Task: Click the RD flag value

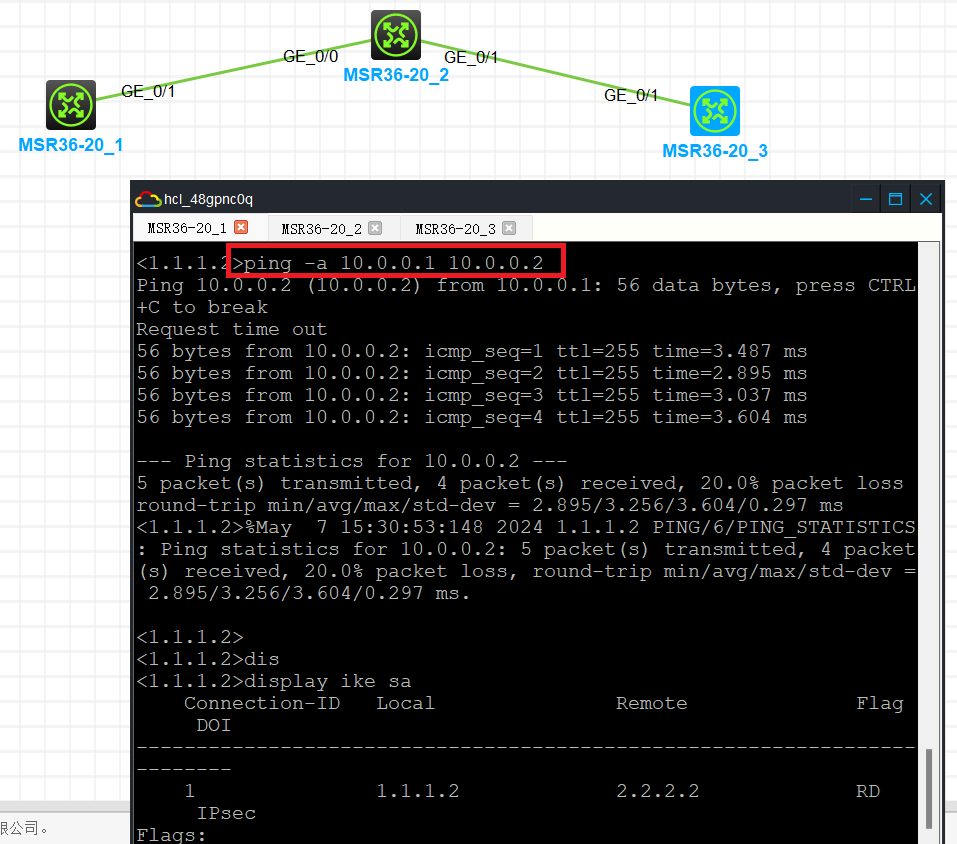Action: [x=868, y=791]
